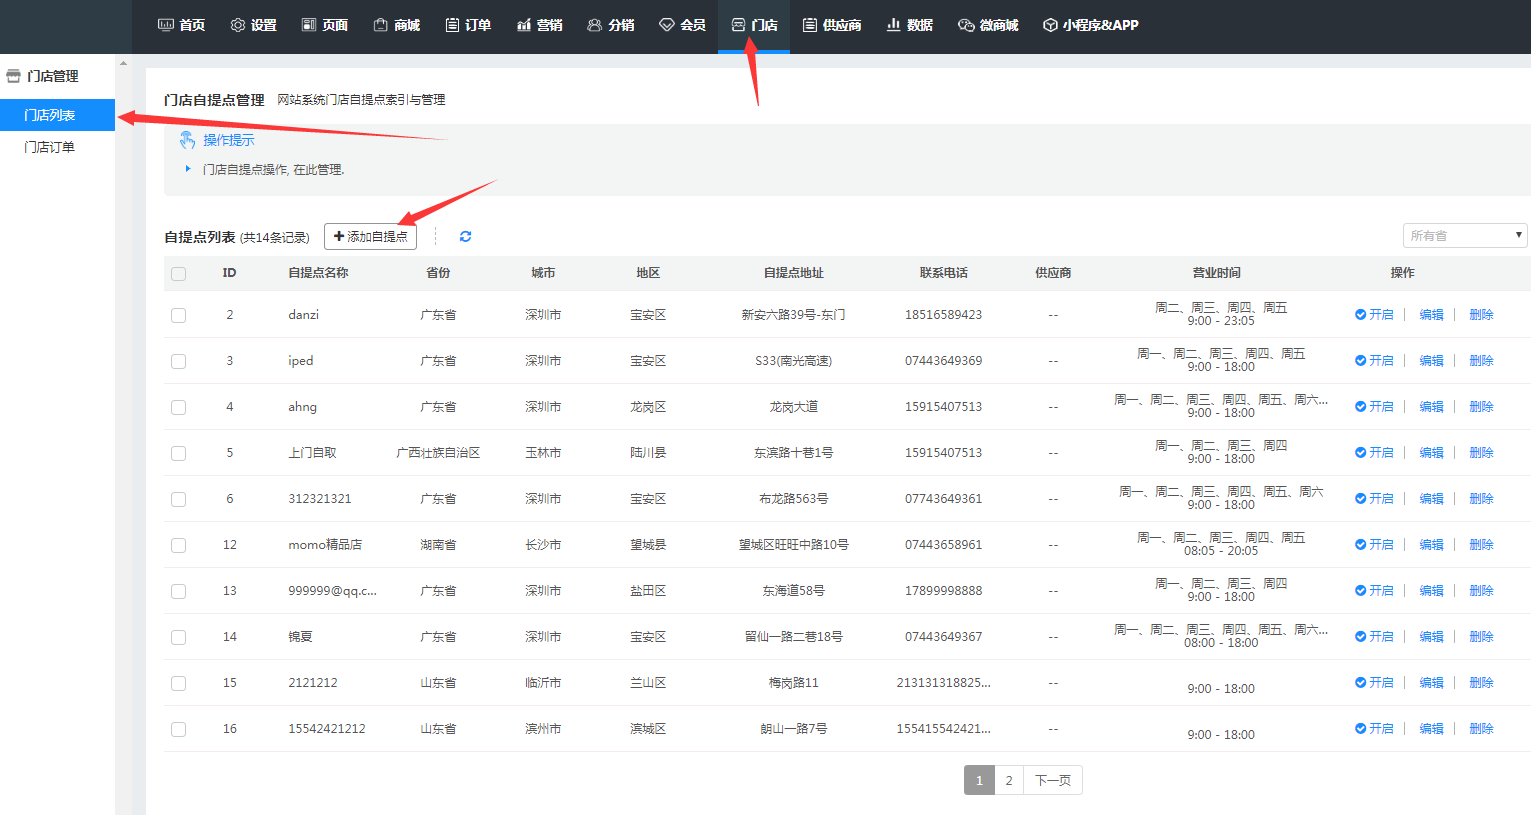1531x815 pixels.
Task: Open the 订单 menu in top navigation
Action: point(468,25)
